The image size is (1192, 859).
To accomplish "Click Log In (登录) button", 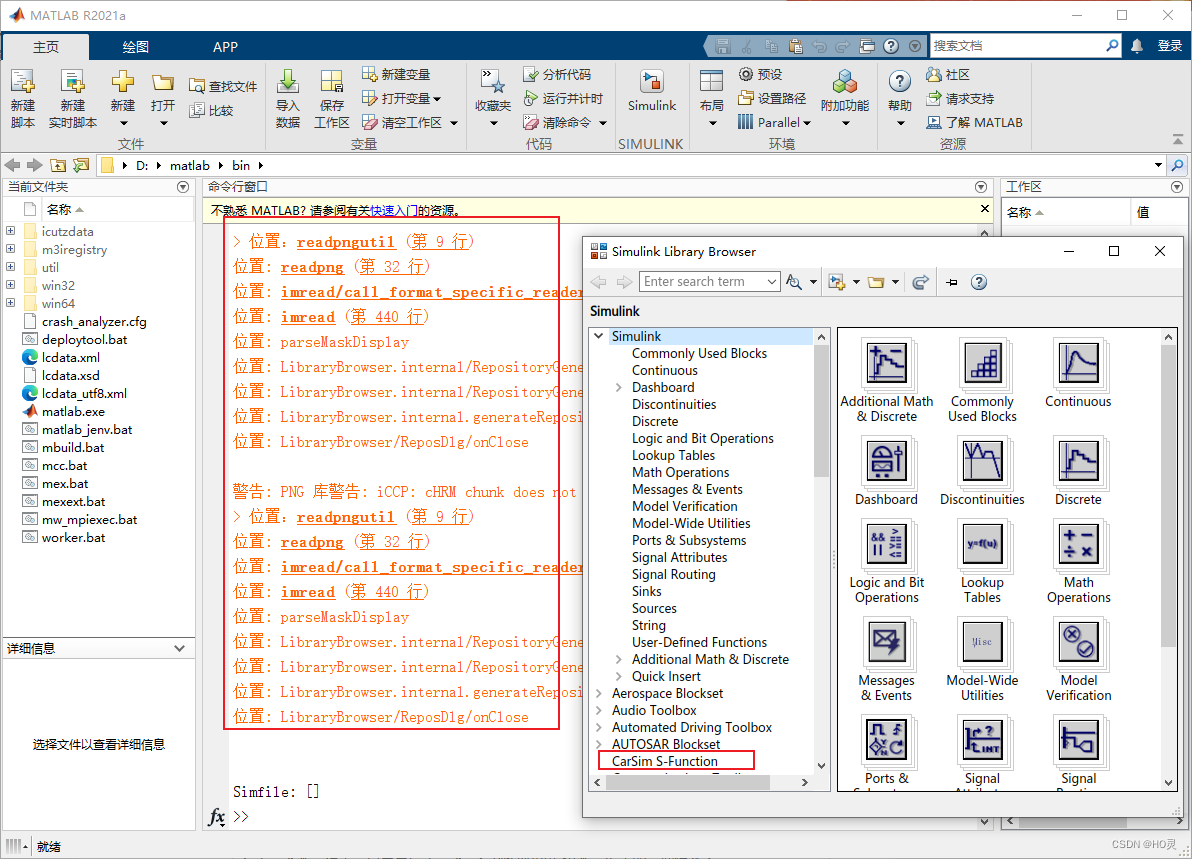I will 1169,46.
